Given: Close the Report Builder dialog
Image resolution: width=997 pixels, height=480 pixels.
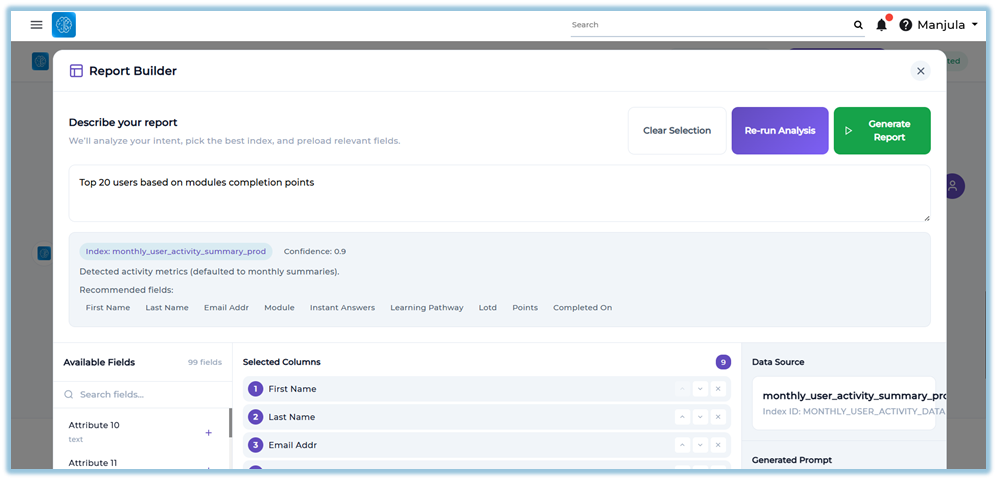Looking at the screenshot, I should [920, 71].
